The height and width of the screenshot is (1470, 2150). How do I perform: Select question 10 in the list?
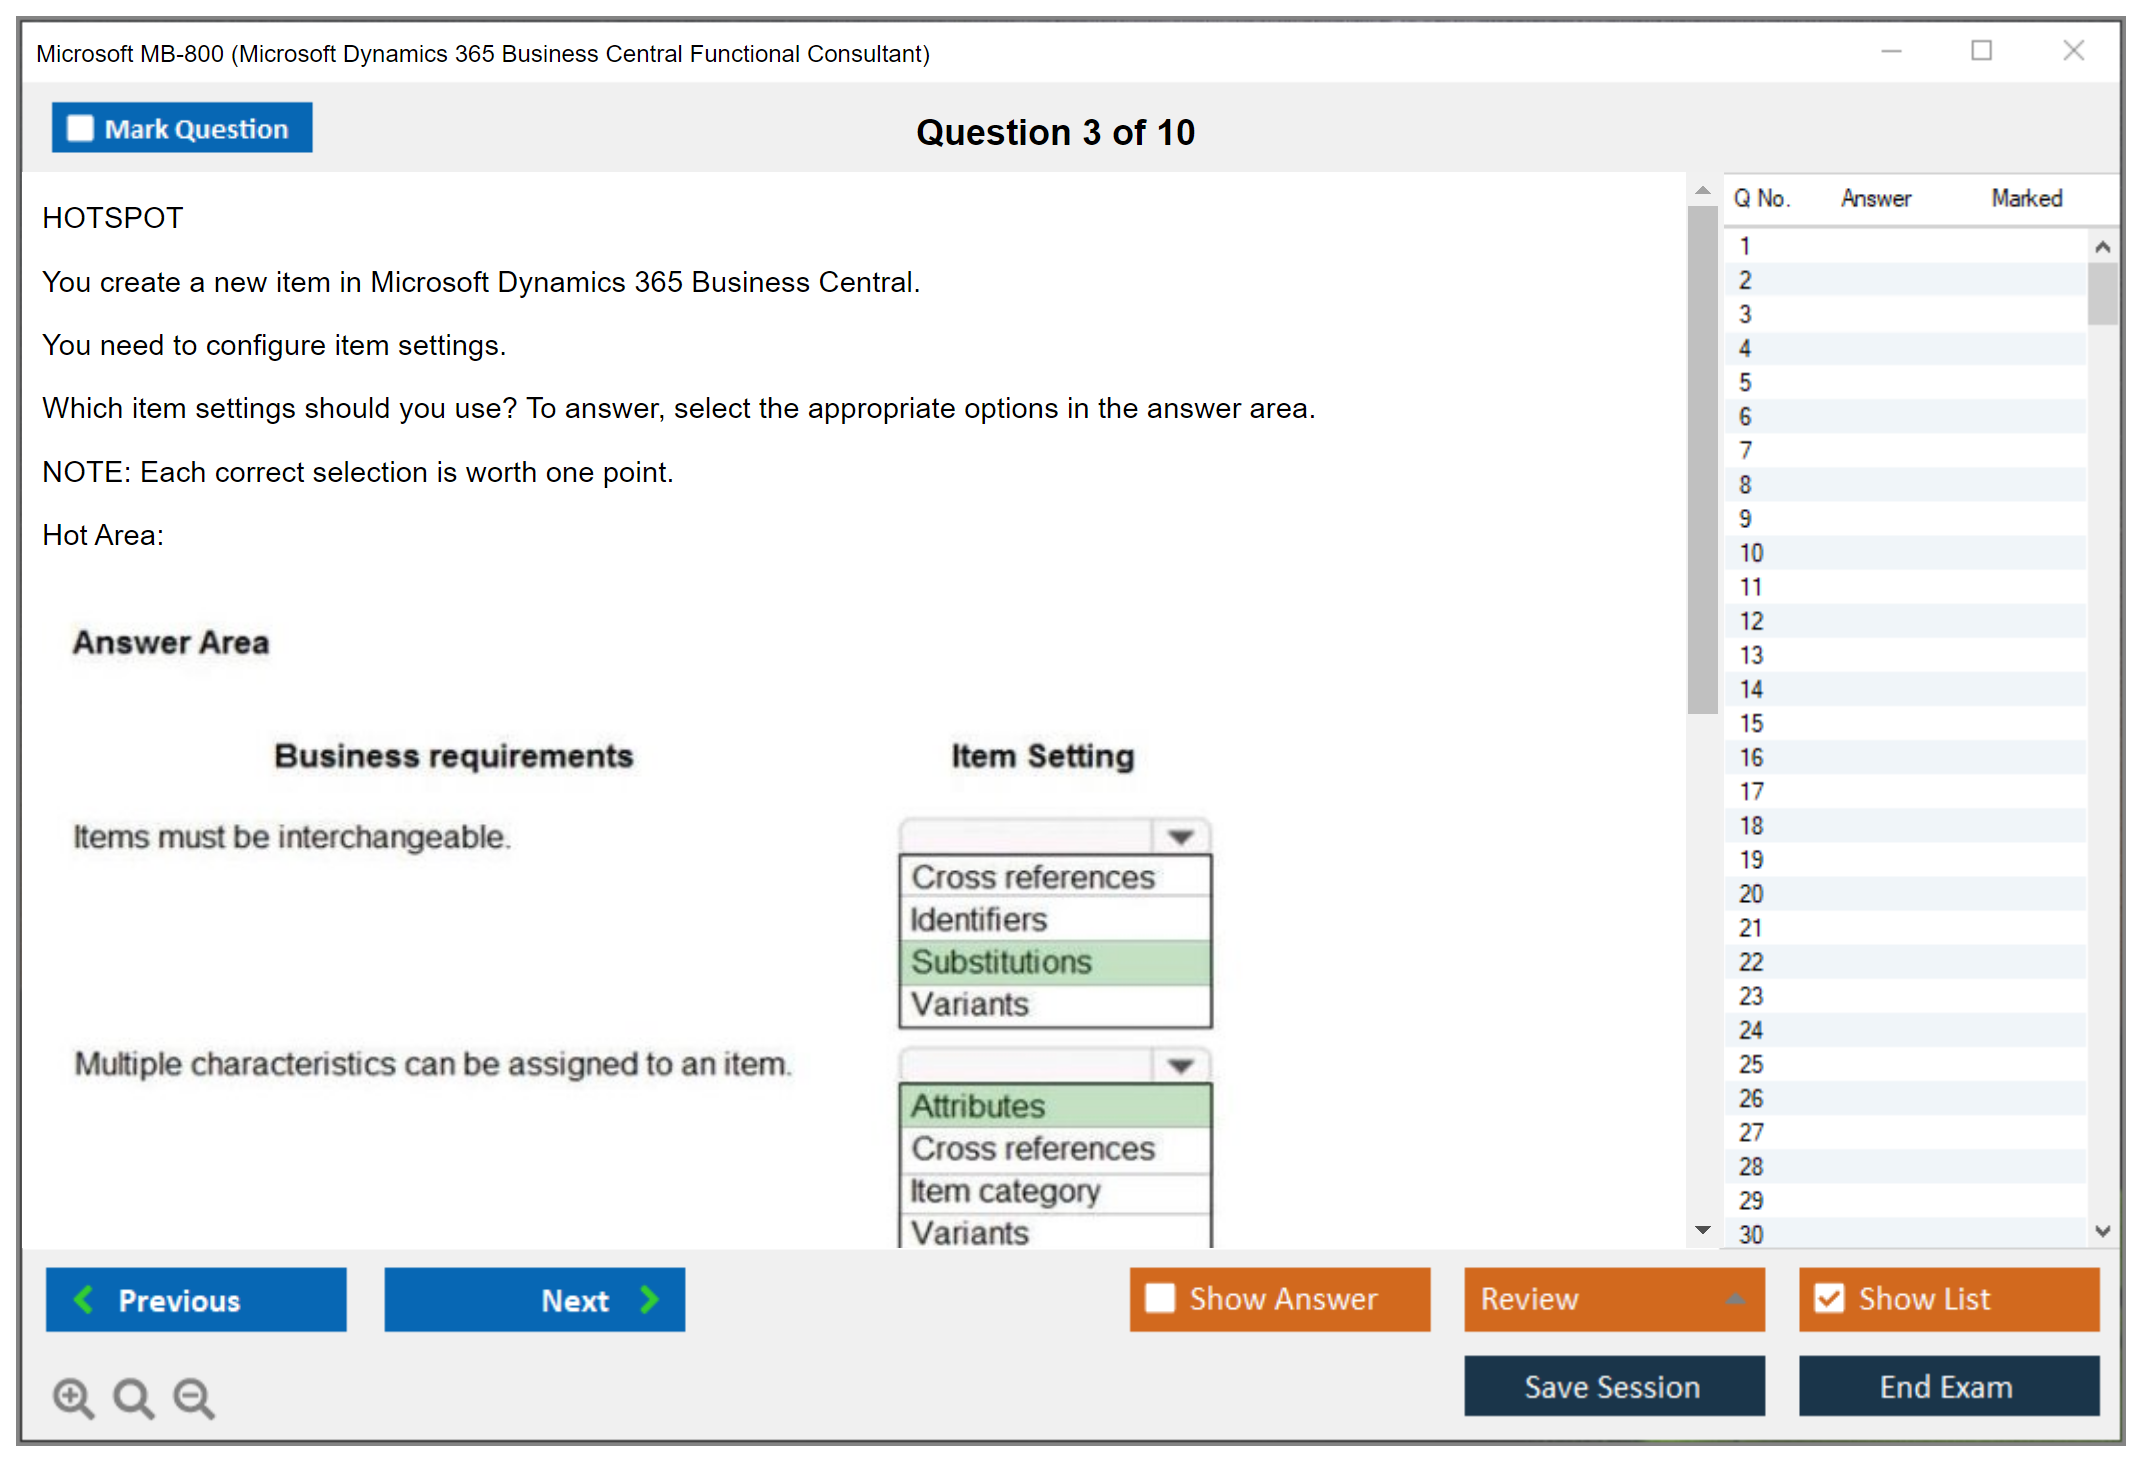1752,553
